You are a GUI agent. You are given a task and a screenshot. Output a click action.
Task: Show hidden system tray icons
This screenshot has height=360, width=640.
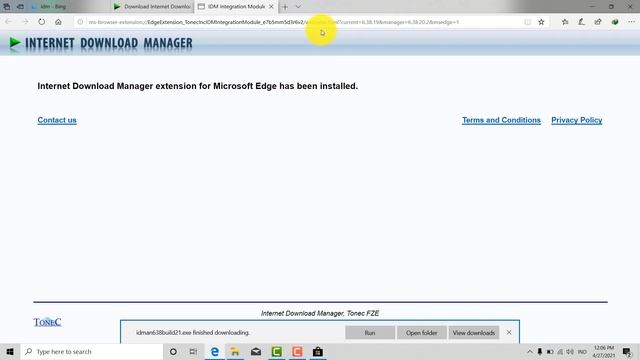529,351
